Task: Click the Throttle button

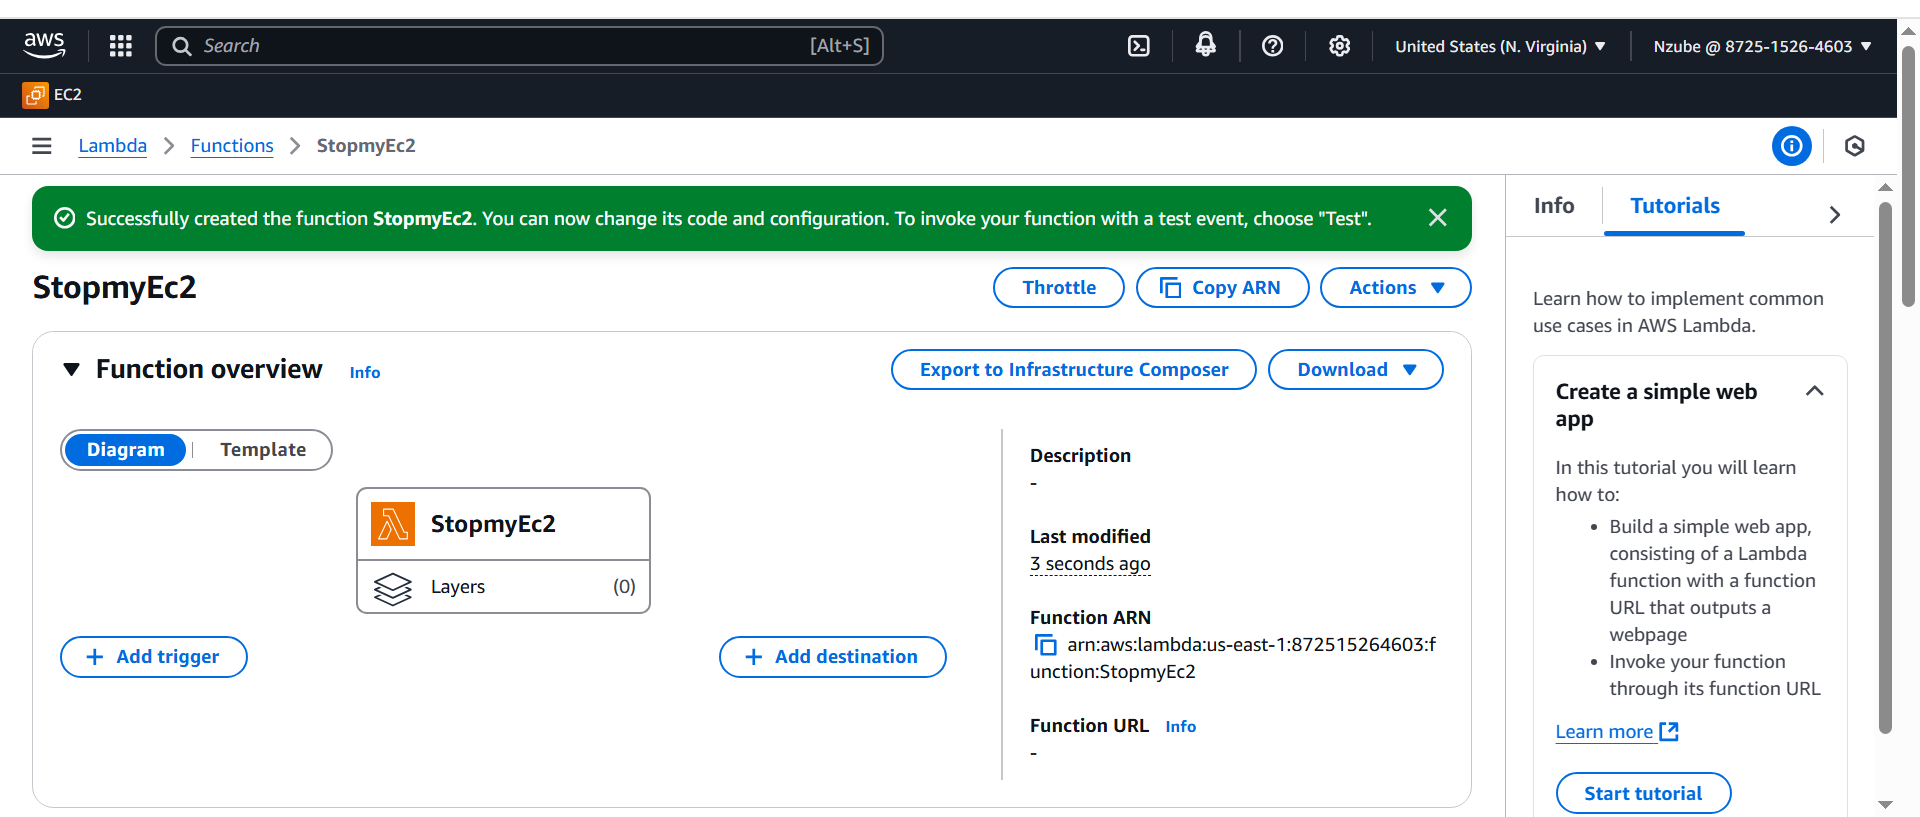Action: (x=1058, y=288)
